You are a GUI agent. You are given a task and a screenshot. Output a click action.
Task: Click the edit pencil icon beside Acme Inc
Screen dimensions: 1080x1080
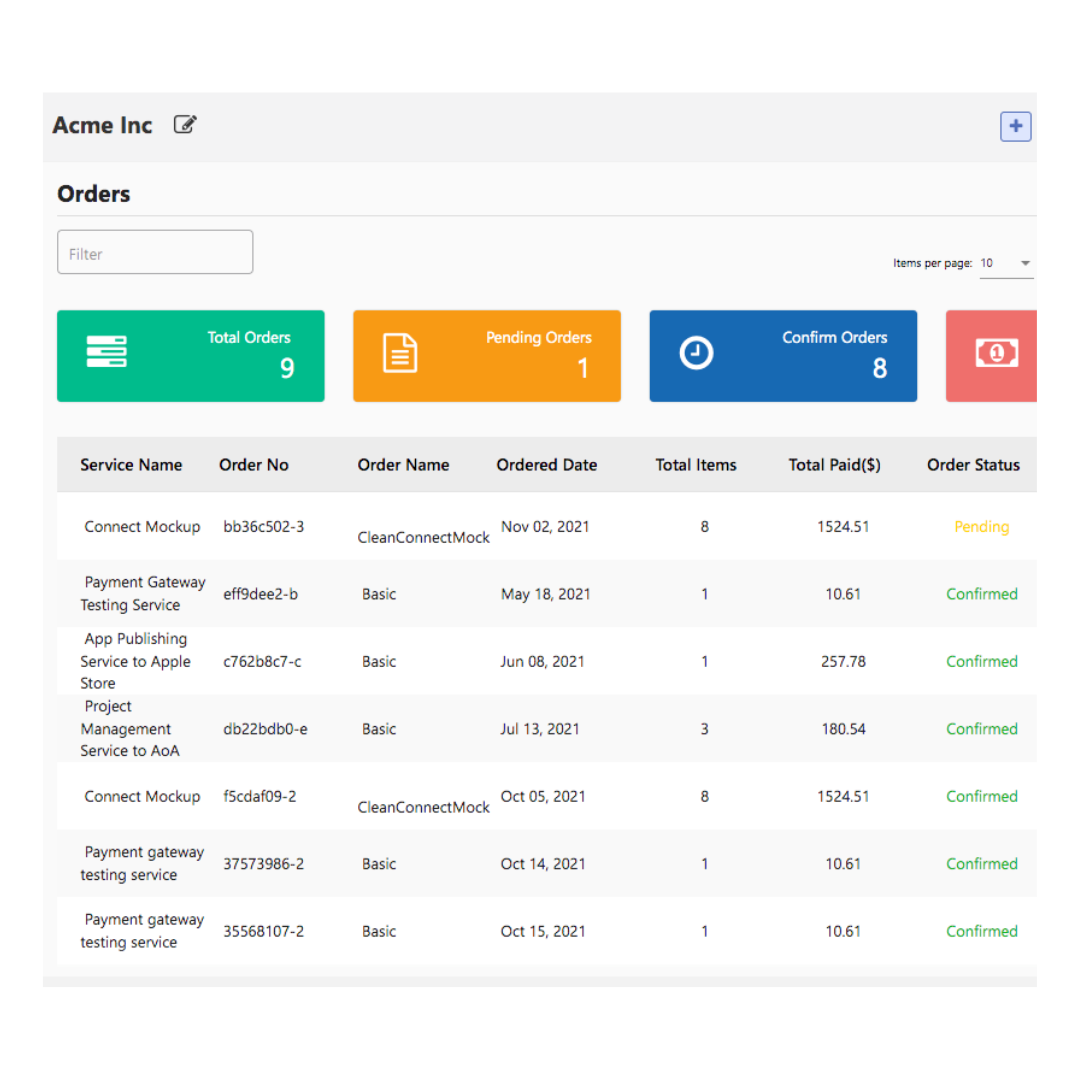point(185,125)
